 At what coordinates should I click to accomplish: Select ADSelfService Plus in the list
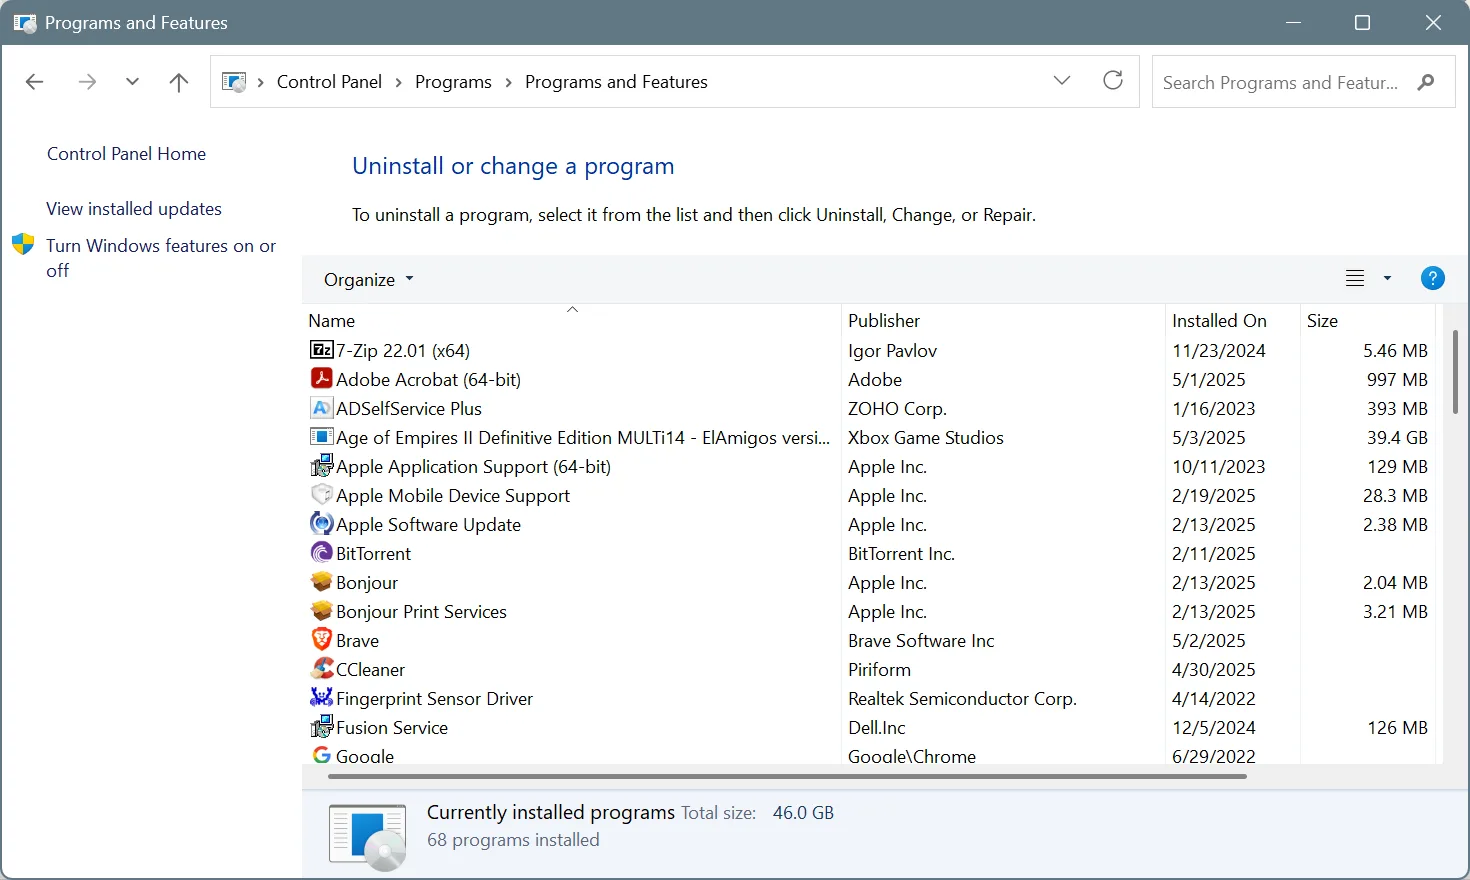click(409, 408)
